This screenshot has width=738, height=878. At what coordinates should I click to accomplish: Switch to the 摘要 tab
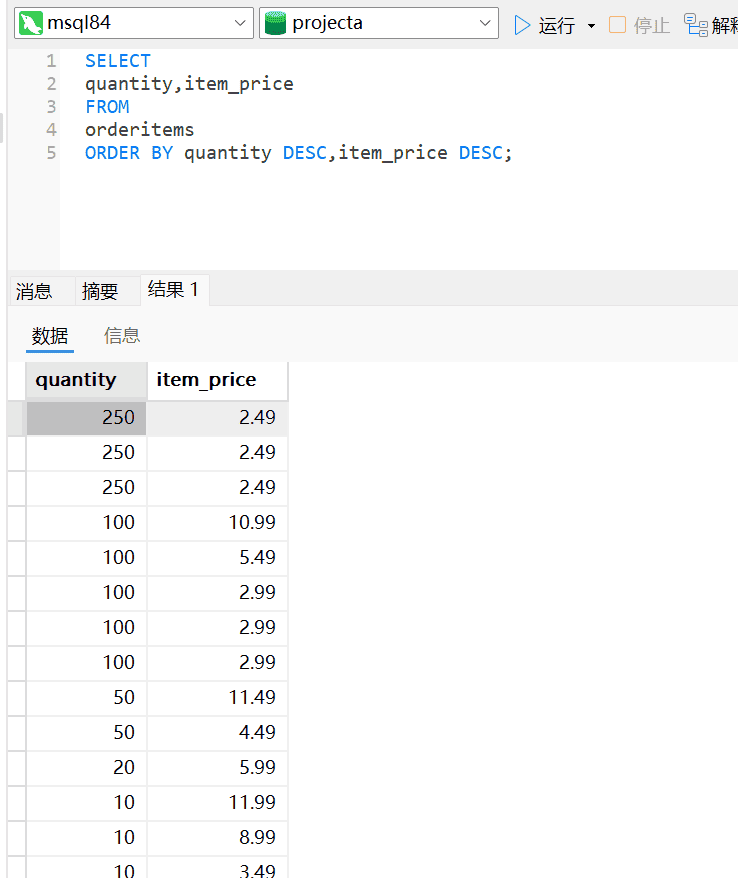click(x=100, y=291)
